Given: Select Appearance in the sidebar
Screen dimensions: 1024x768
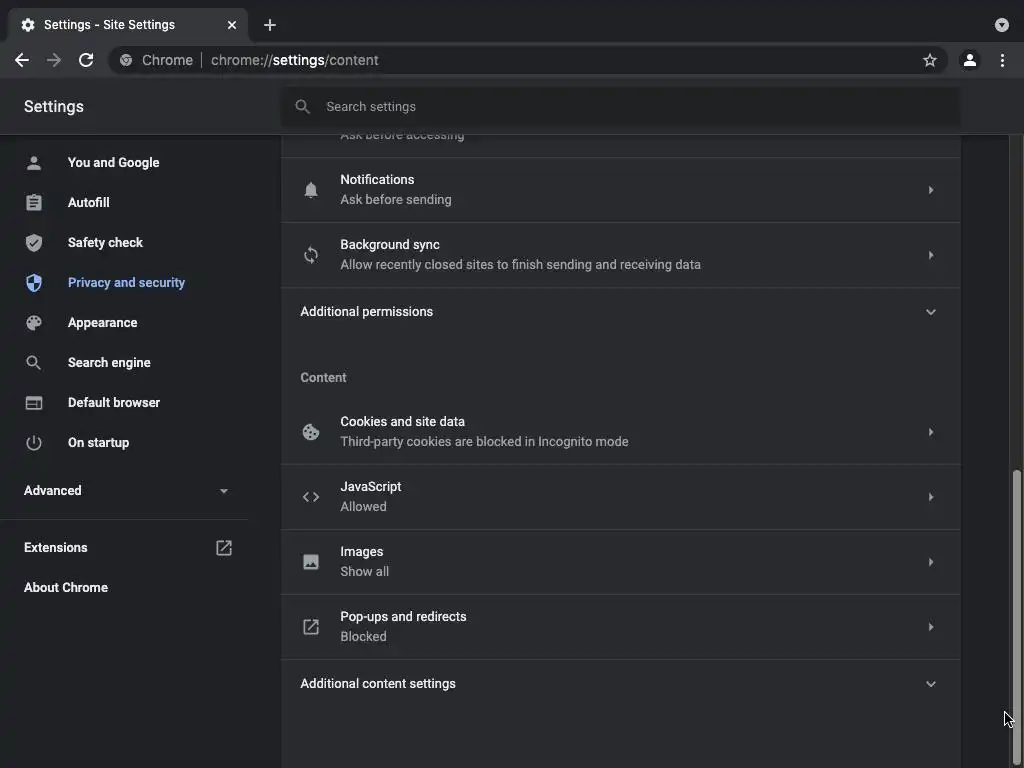Looking at the screenshot, I should (x=102, y=323).
